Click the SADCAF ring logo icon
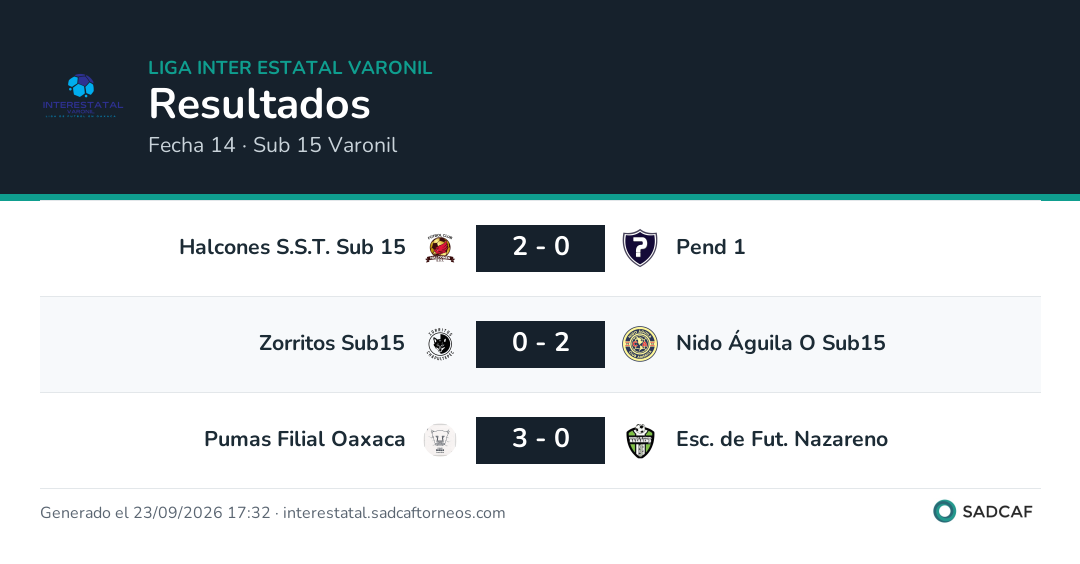Screen dimensions: 1080x564 944,511
